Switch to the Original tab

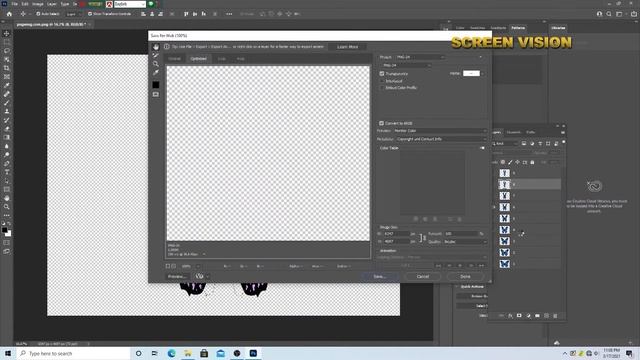coord(174,59)
